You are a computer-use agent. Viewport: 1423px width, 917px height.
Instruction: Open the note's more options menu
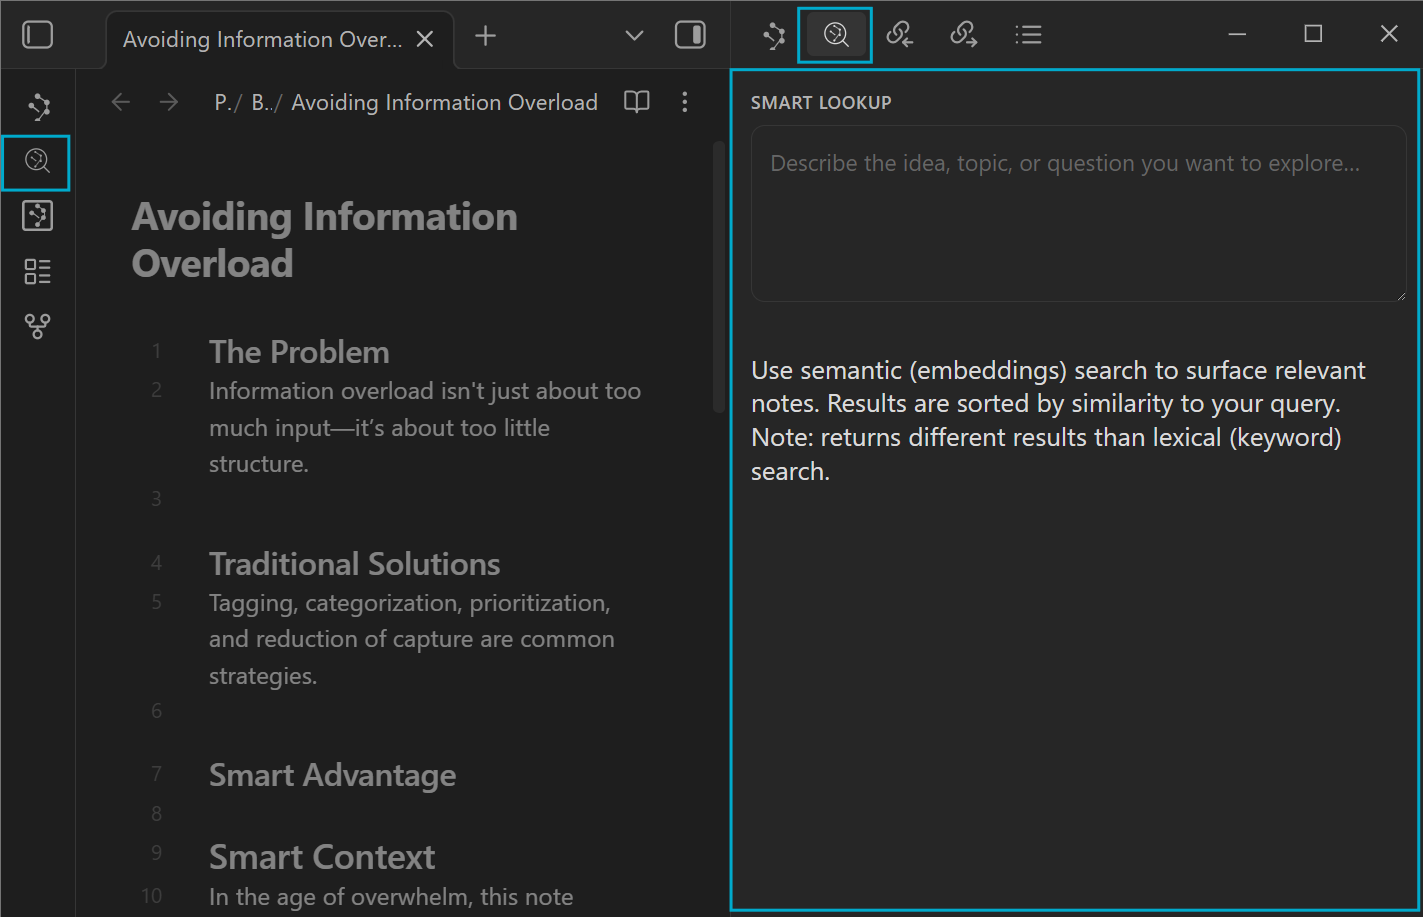tap(685, 102)
